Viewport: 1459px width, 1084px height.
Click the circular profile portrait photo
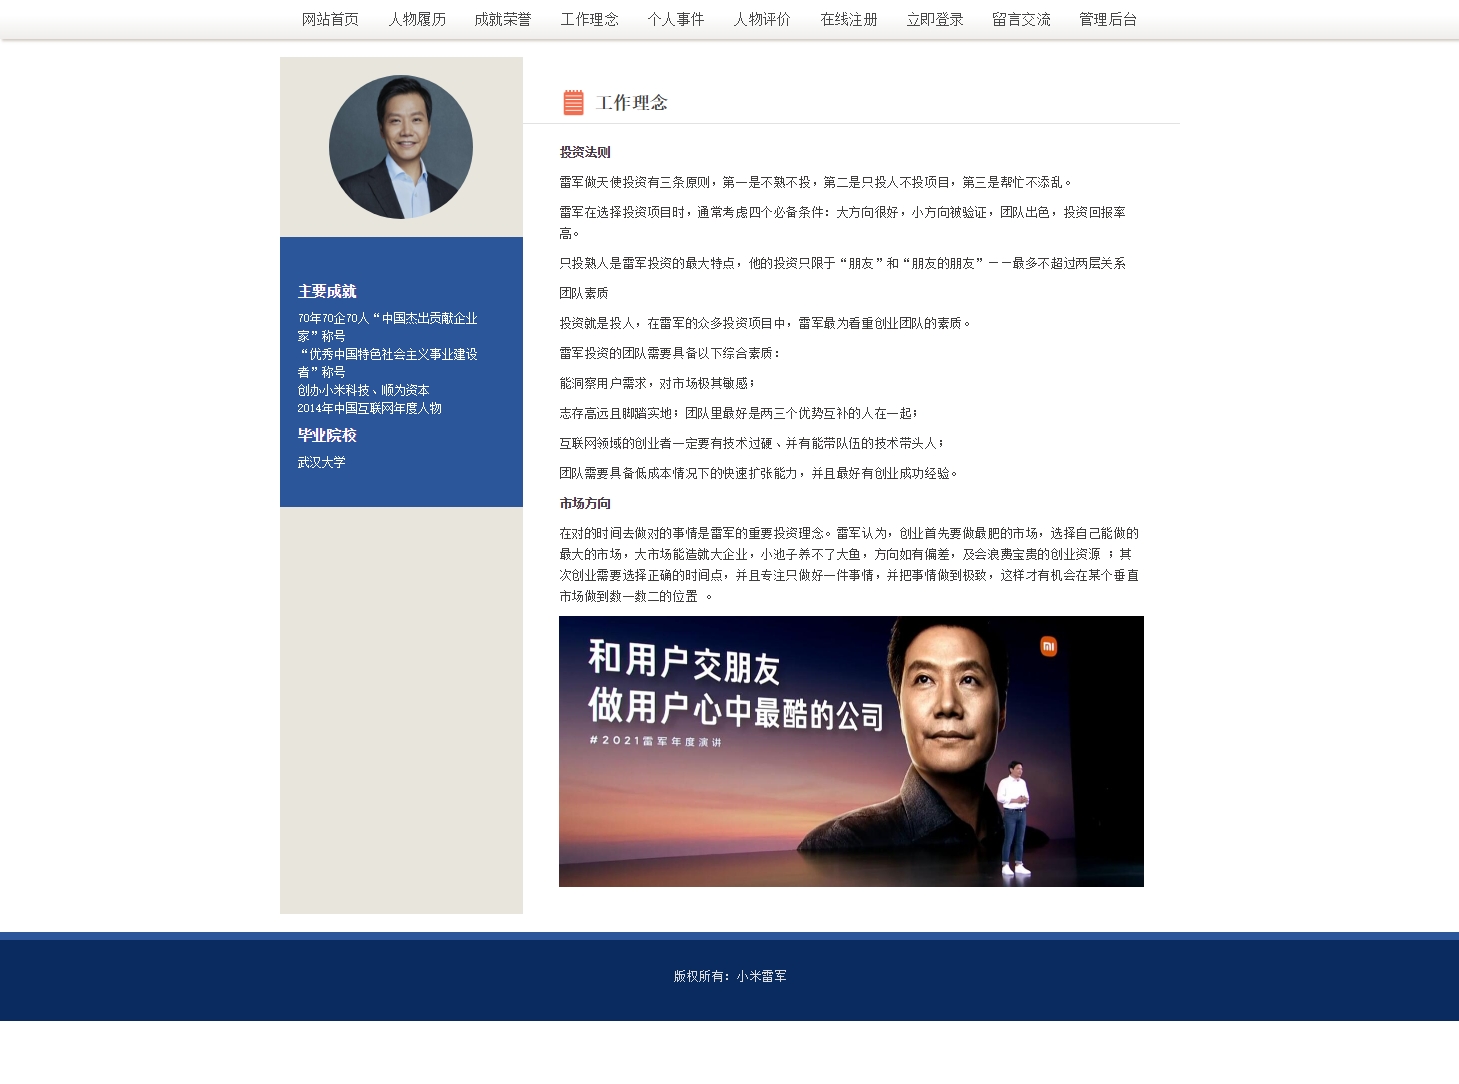401,147
